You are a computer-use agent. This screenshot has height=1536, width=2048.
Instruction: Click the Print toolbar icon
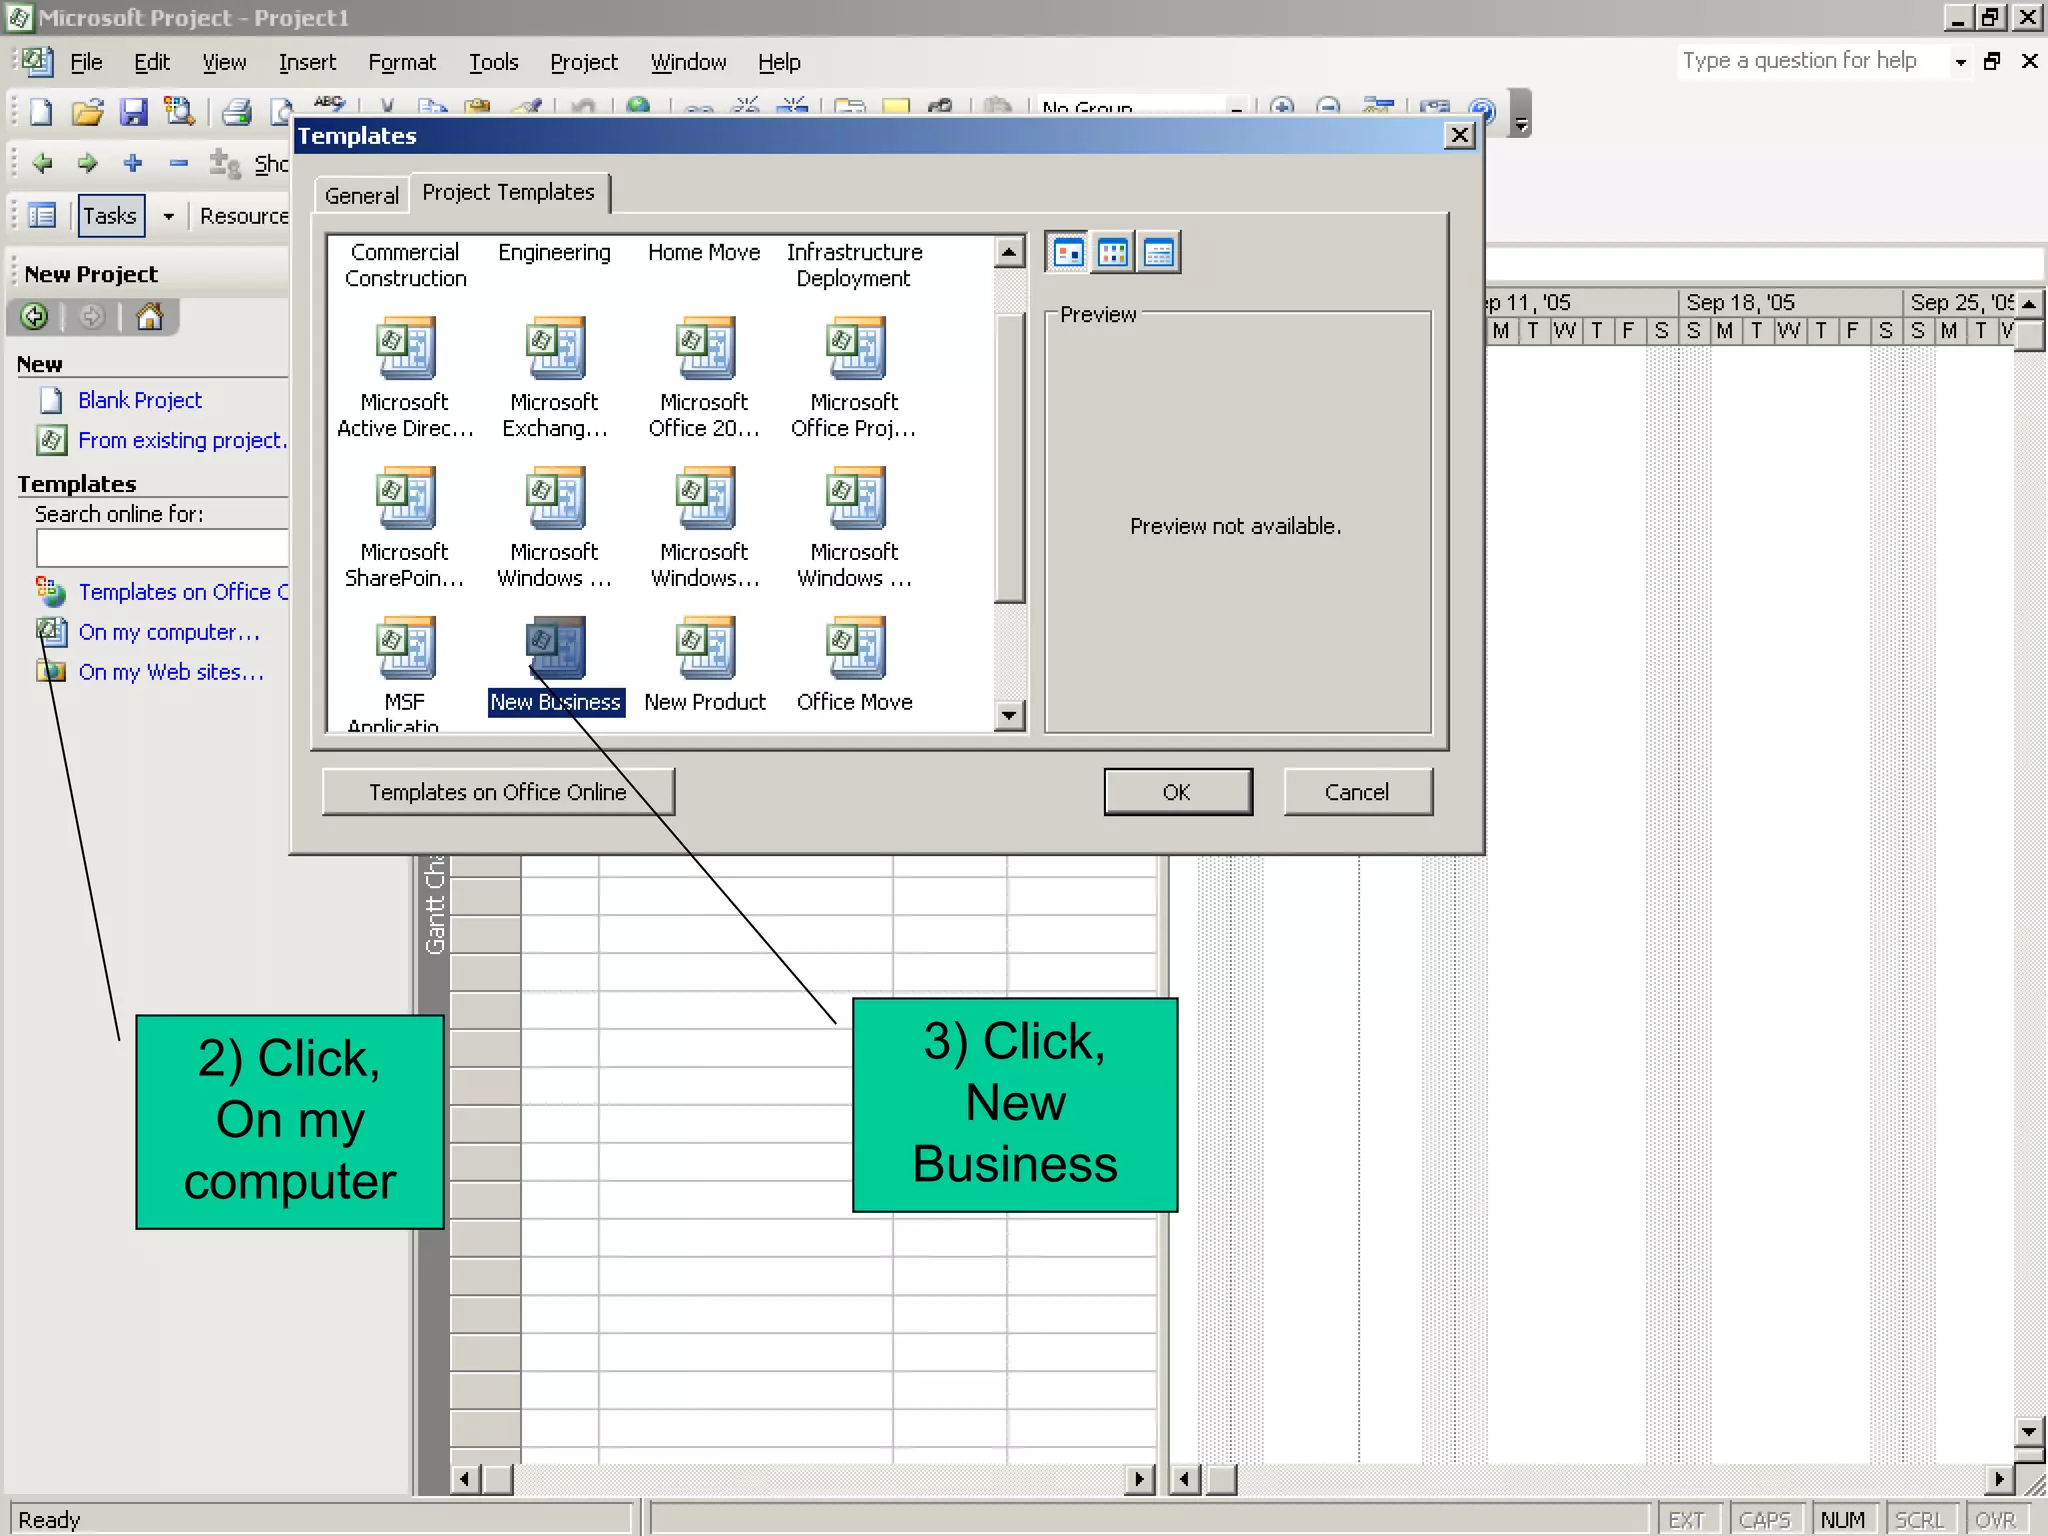point(237,112)
